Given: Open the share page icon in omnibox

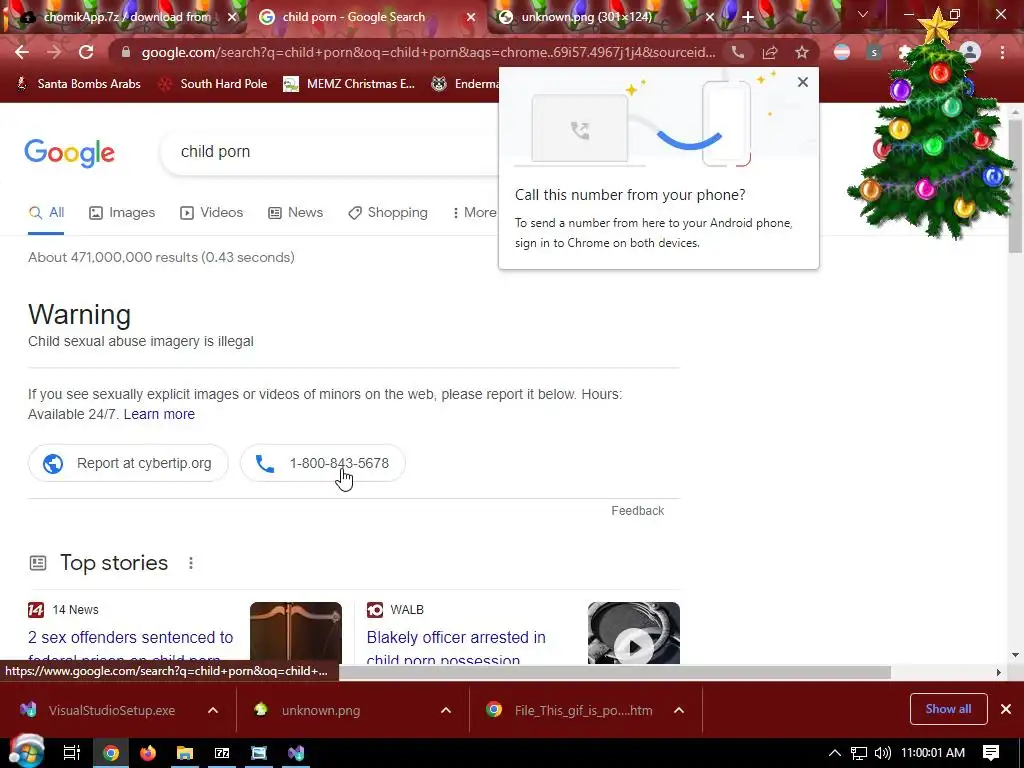Looking at the screenshot, I should [770, 52].
